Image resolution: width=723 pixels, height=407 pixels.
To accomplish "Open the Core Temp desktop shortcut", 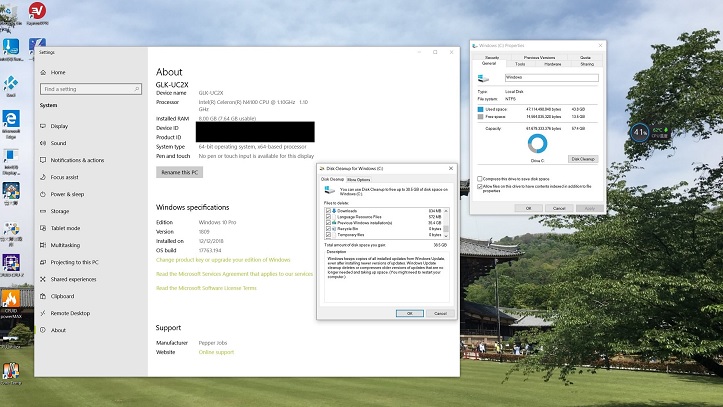I will click(x=11, y=373).
